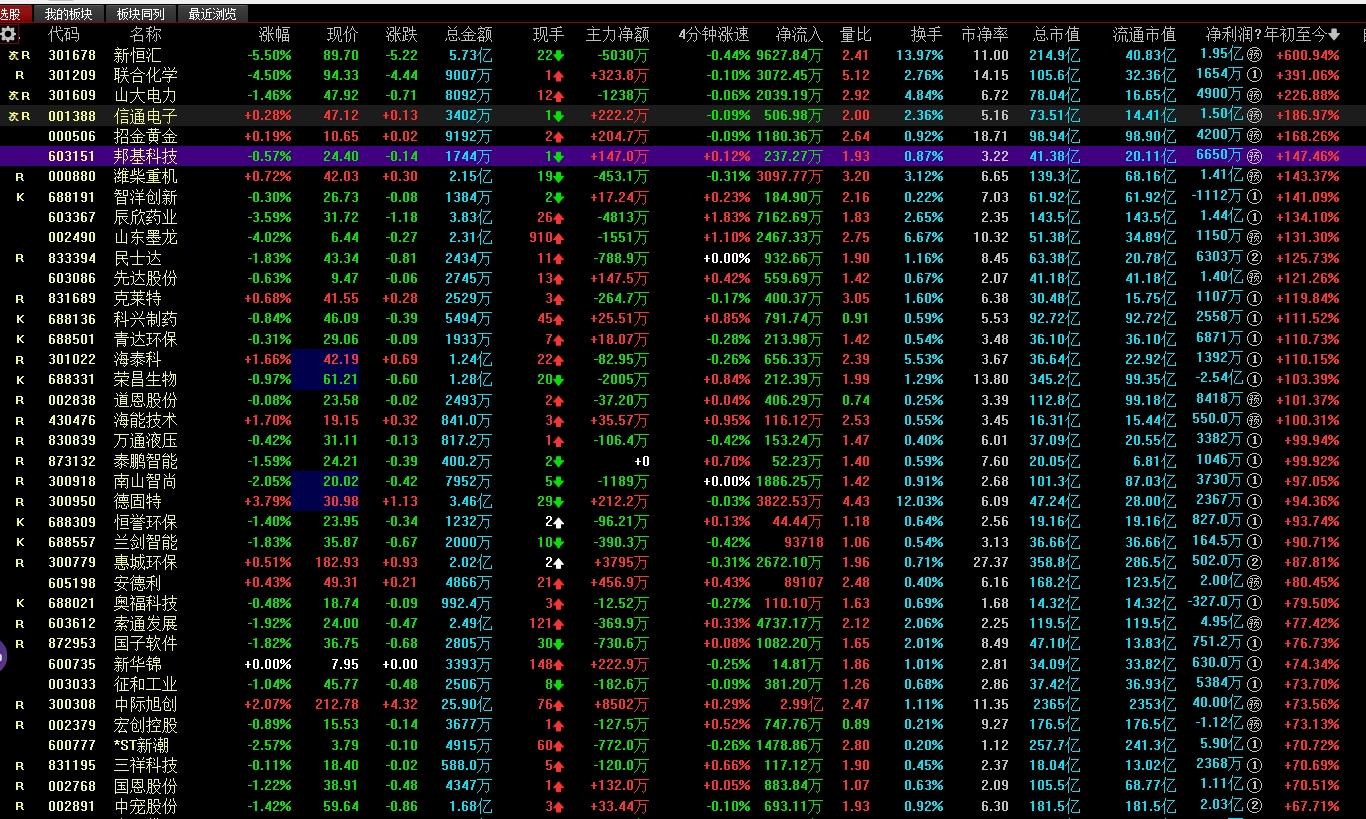
Task: Sort by the 现价 column header
Action: coord(342,35)
